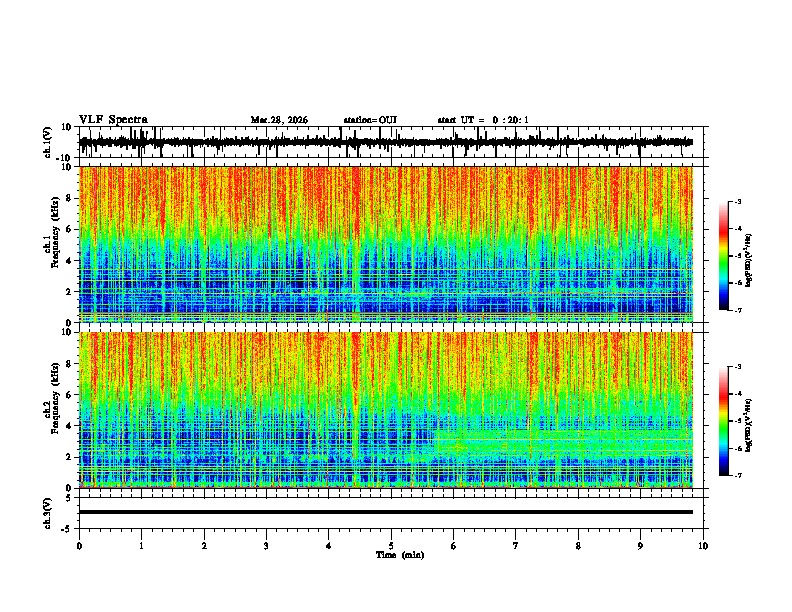
Task: Click the "10" tick on ch.2 frequency axis
Action: click(67, 332)
